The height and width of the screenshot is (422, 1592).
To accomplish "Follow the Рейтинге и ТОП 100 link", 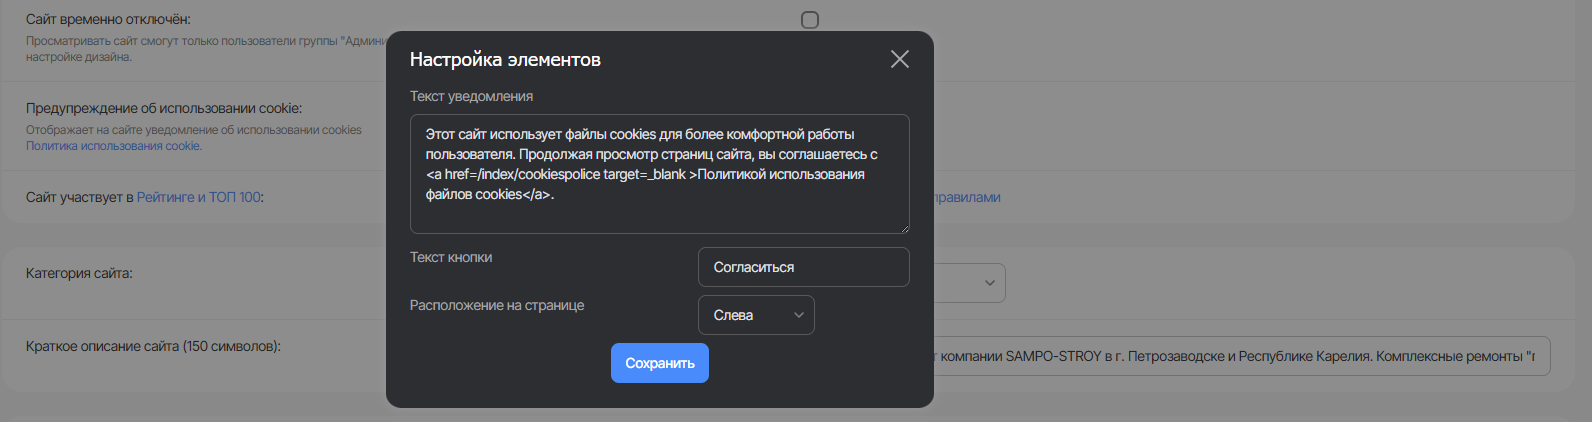I will coord(199,197).
